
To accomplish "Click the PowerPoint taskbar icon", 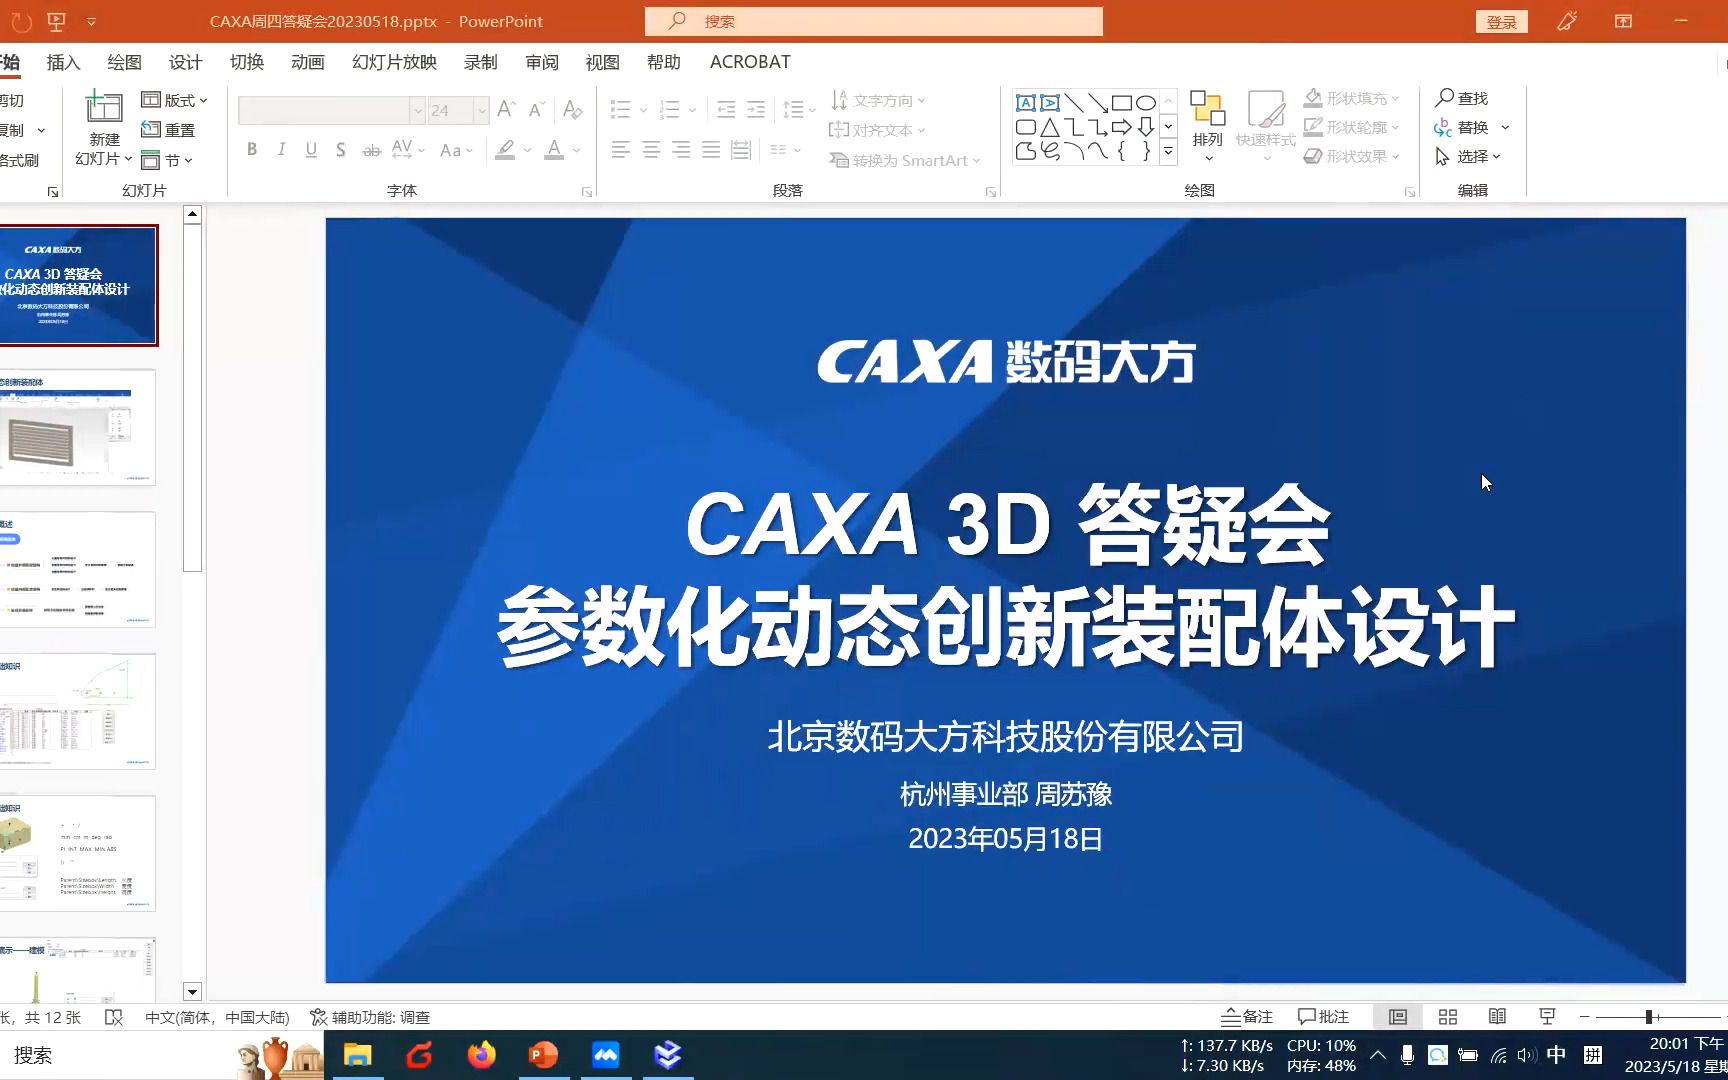I will pyautogui.click(x=543, y=1055).
